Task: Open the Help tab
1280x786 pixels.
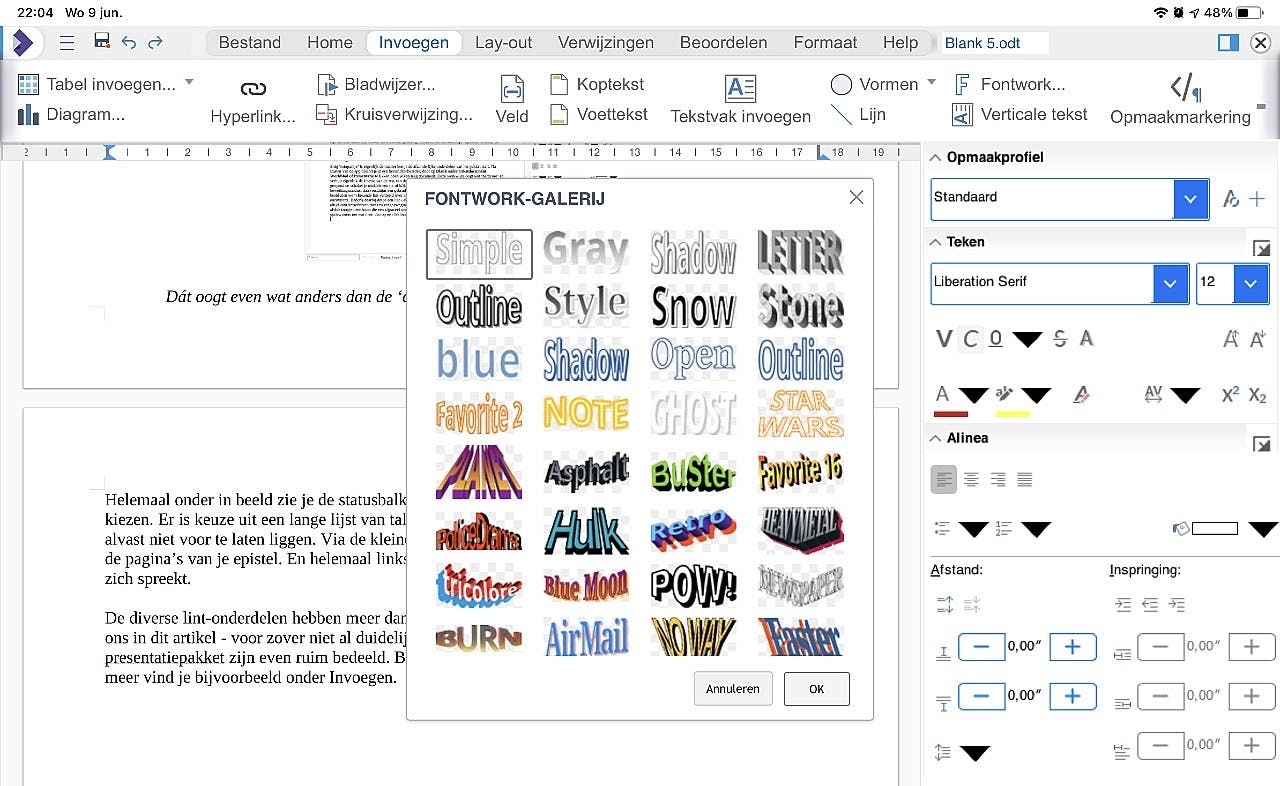Action: (x=901, y=42)
